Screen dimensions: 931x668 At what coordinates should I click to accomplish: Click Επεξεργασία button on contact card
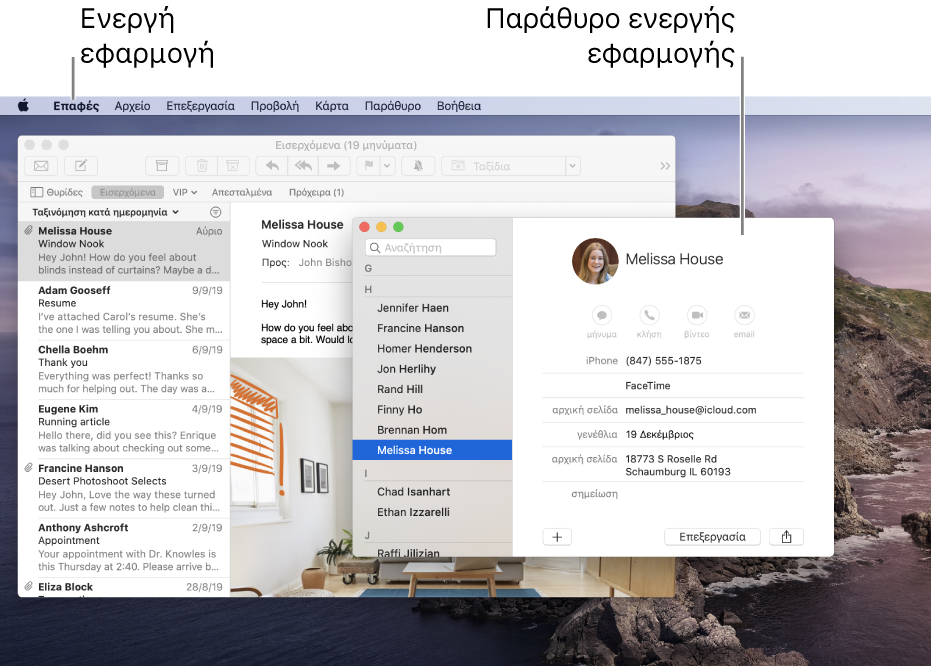pyautogui.click(x=712, y=537)
